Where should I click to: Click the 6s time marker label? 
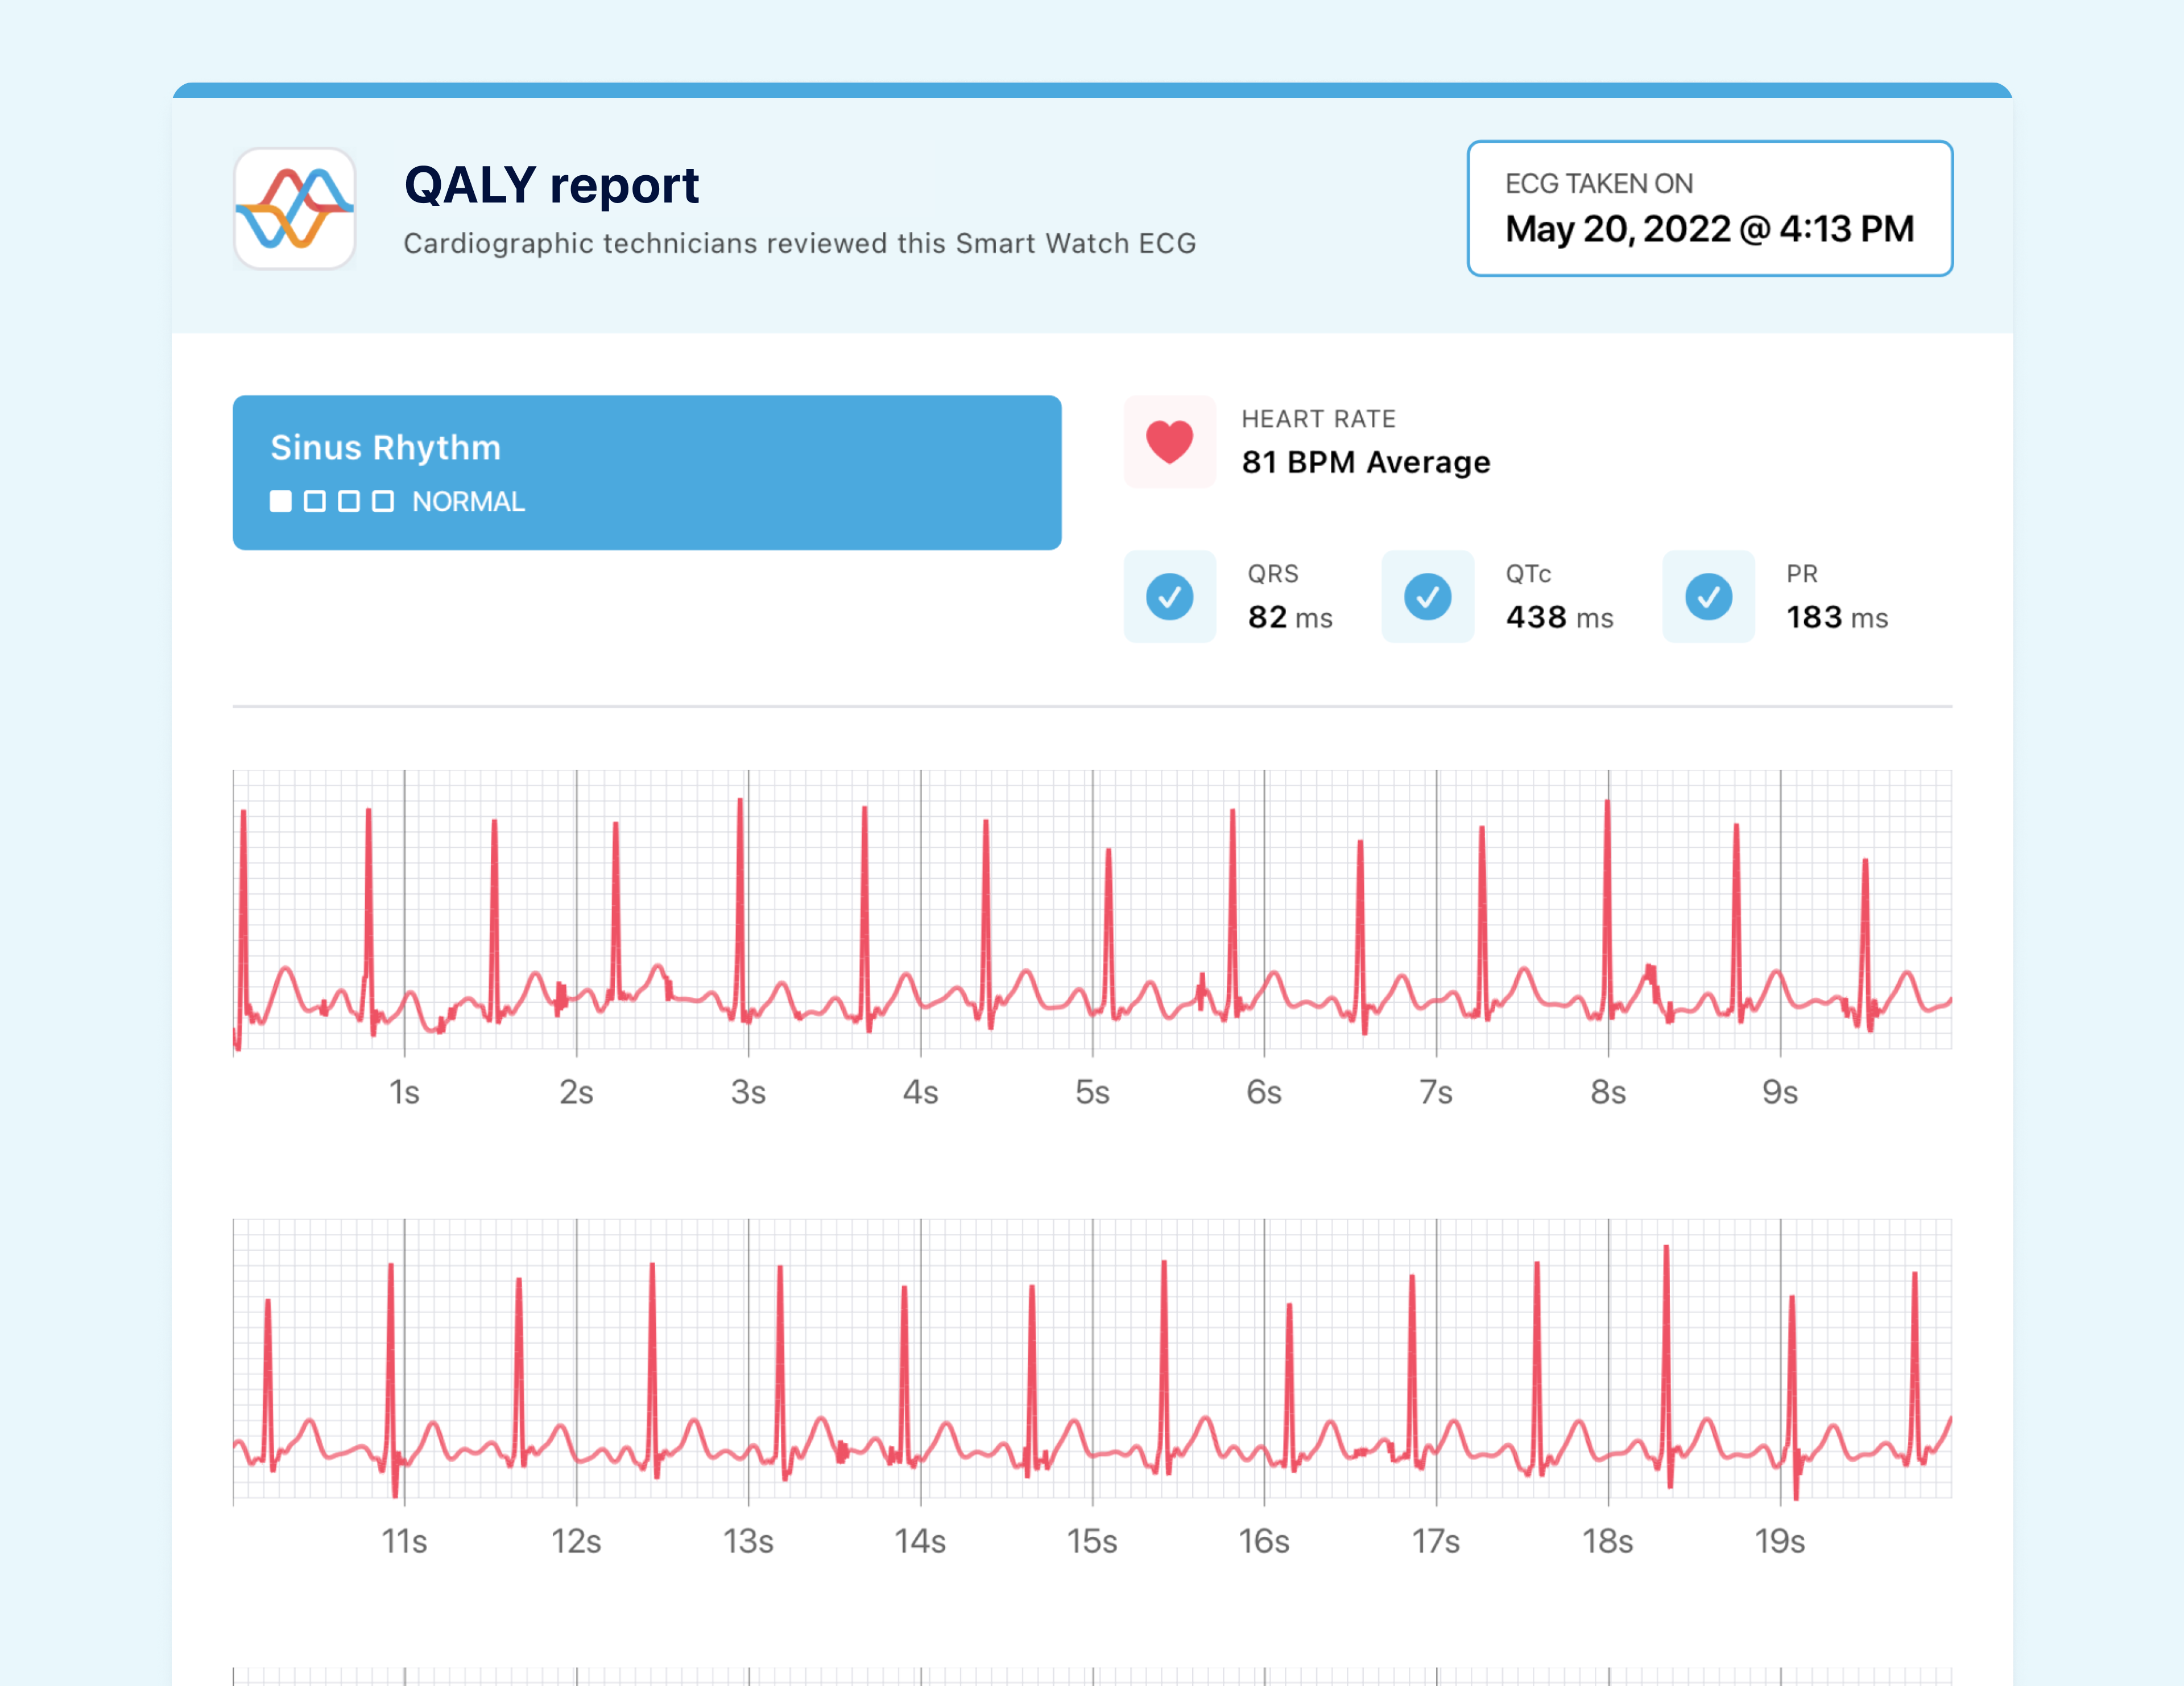coord(1264,1092)
